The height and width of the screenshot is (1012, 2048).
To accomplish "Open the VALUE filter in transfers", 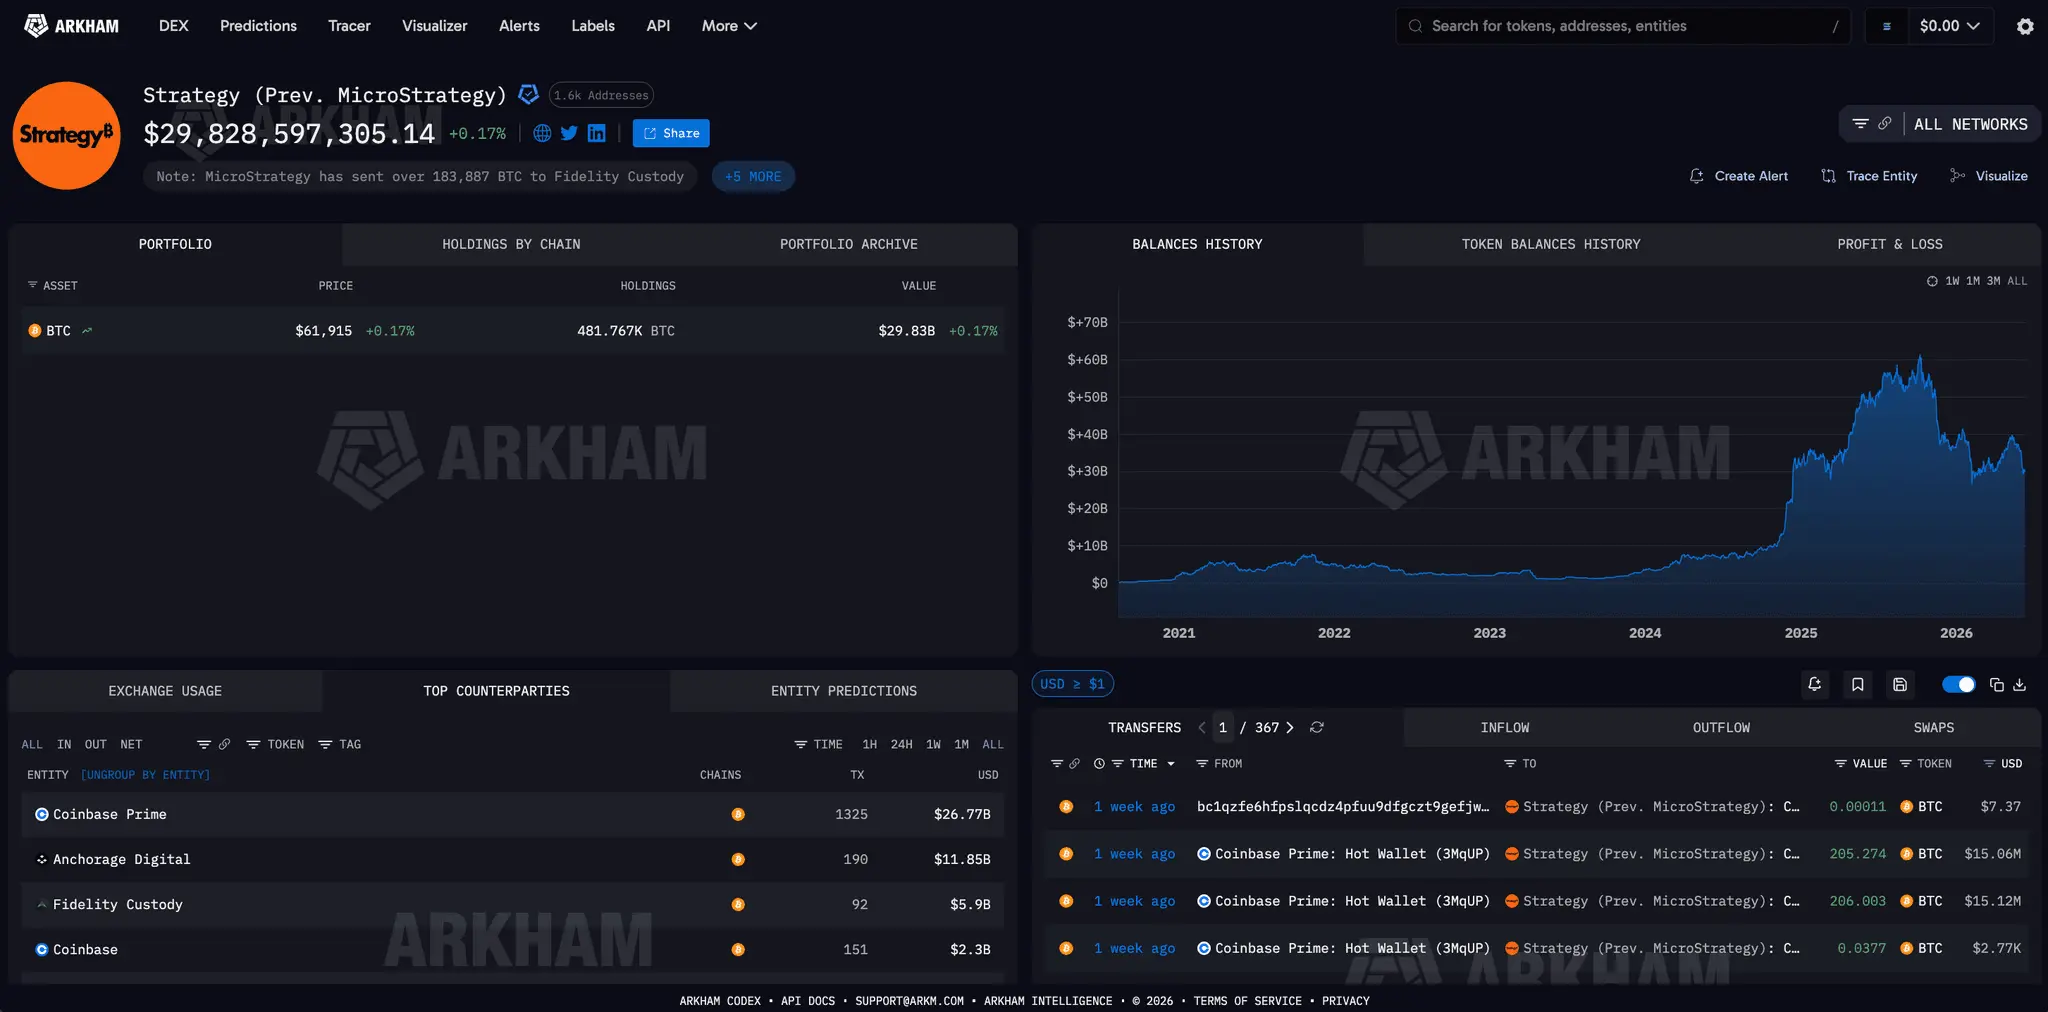I will pos(1861,764).
